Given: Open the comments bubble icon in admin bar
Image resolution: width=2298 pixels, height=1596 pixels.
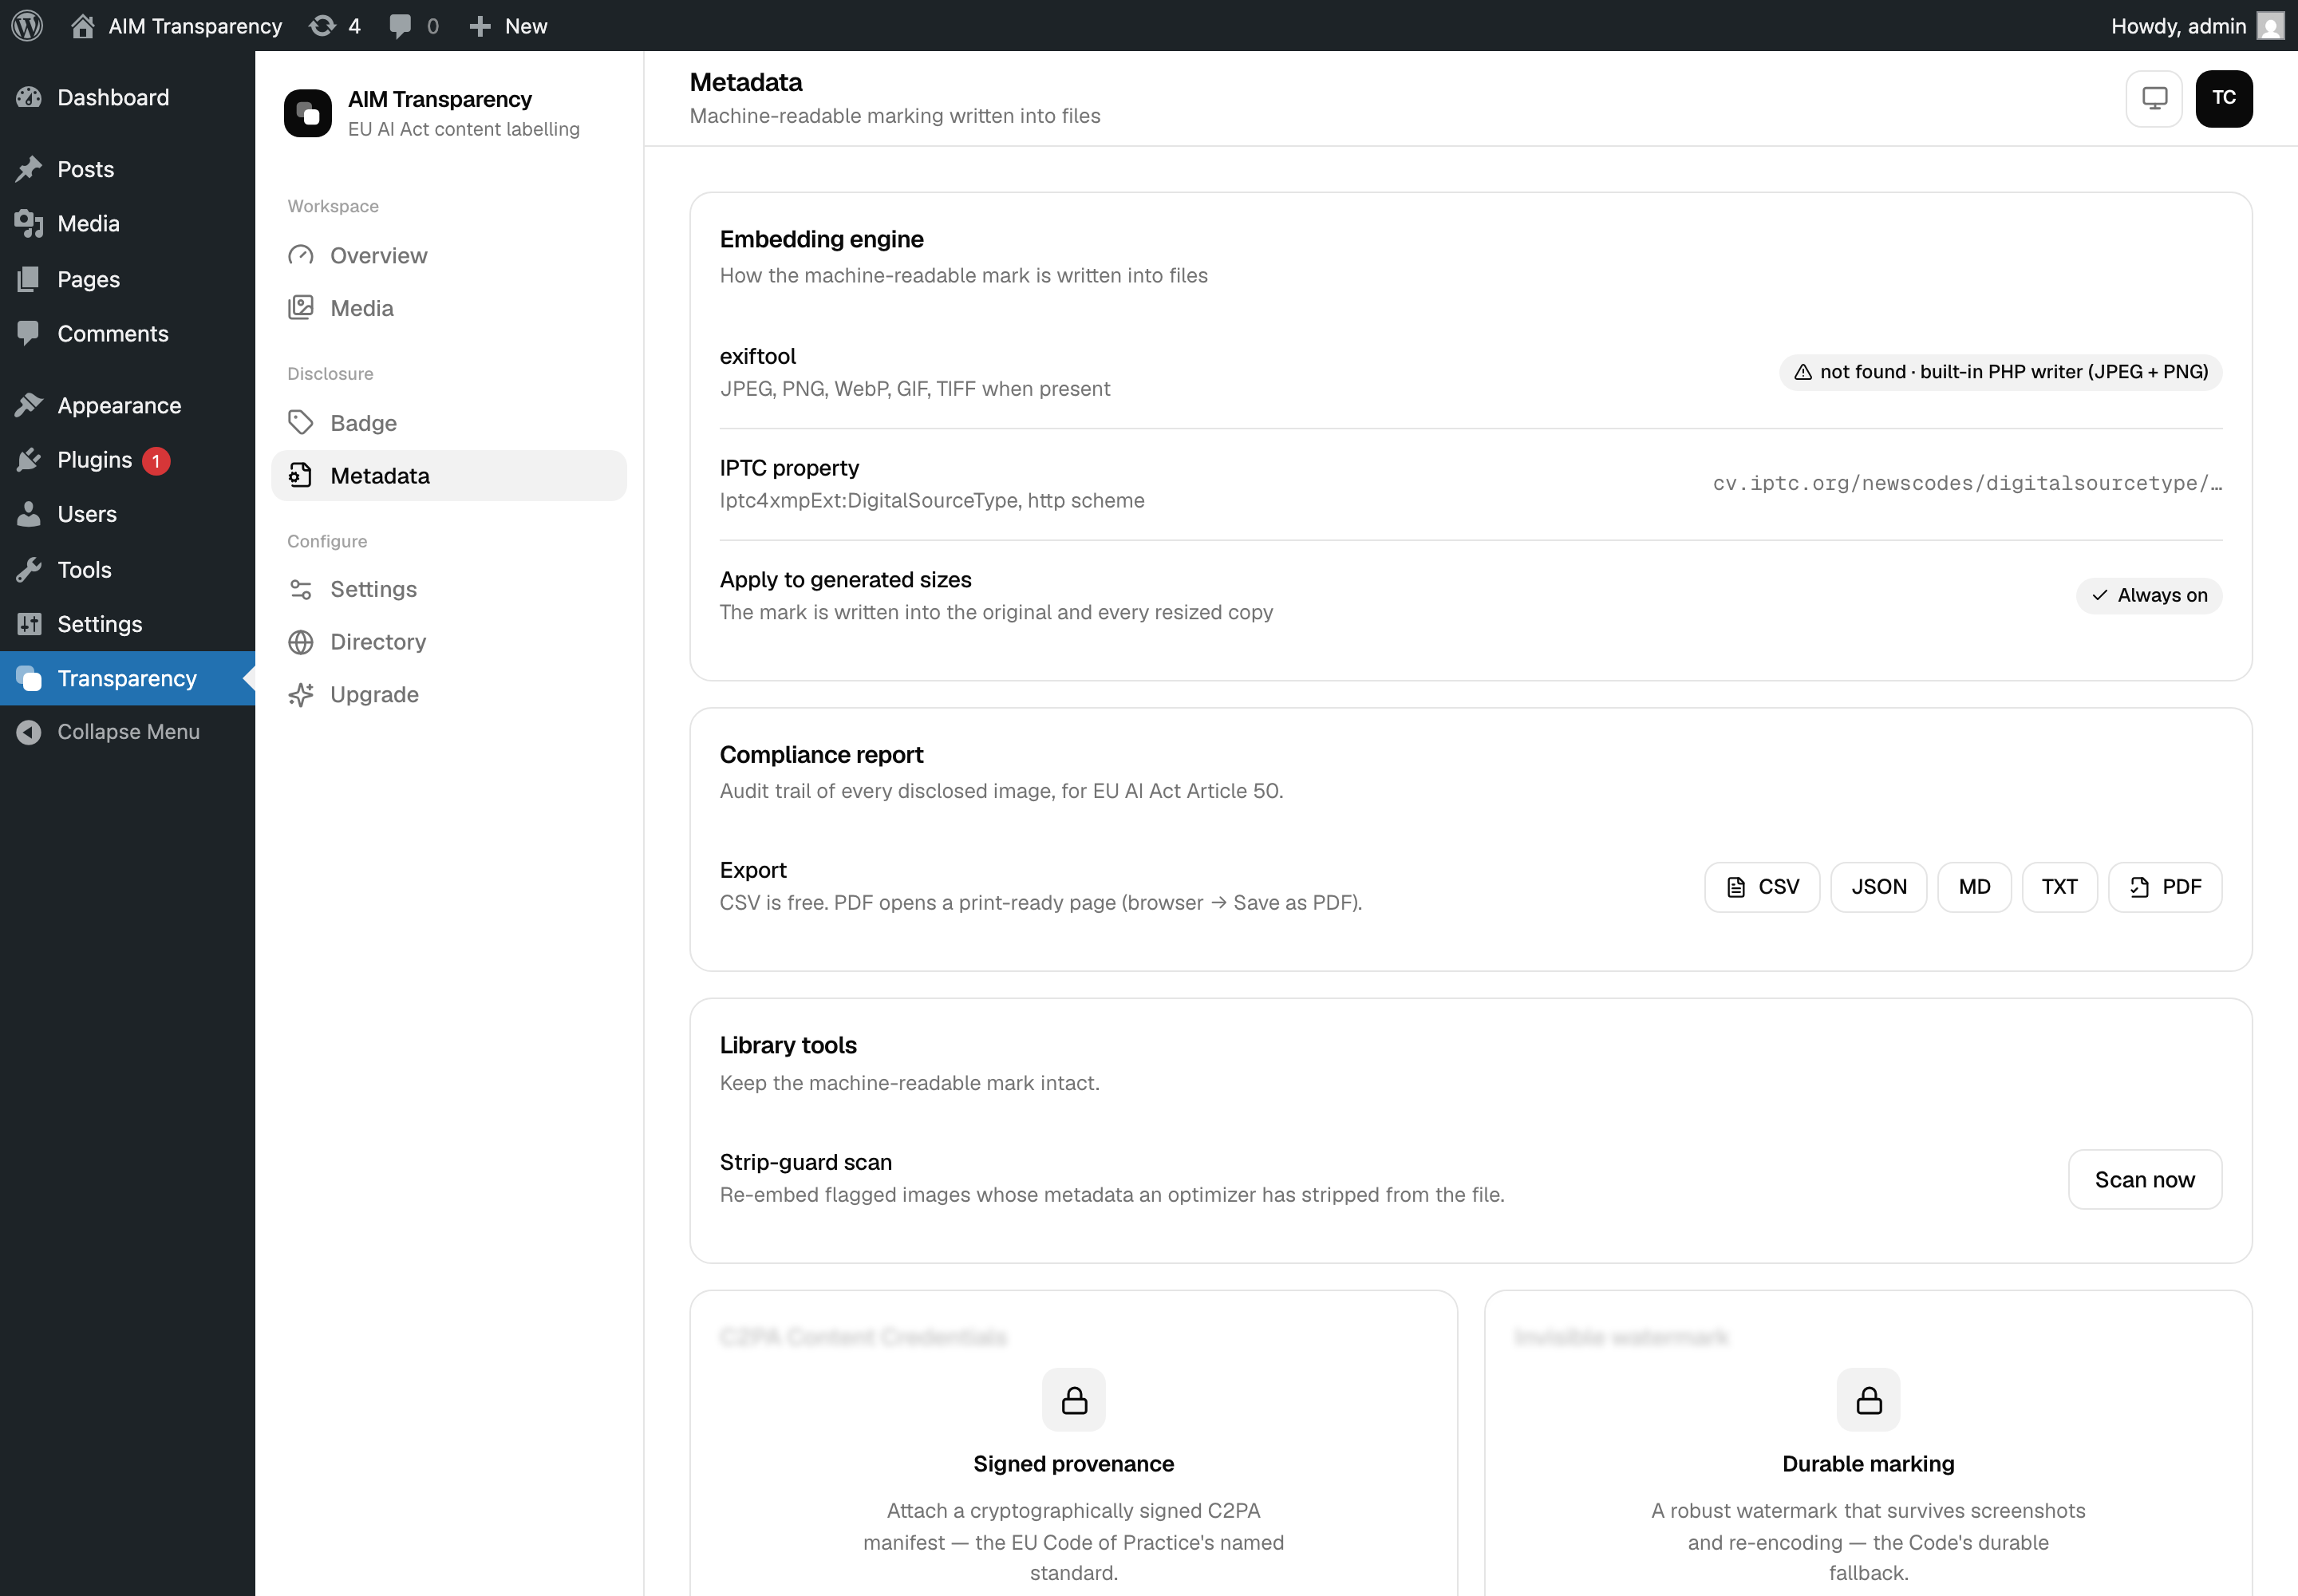Looking at the screenshot, I should (x=400, y=26).
